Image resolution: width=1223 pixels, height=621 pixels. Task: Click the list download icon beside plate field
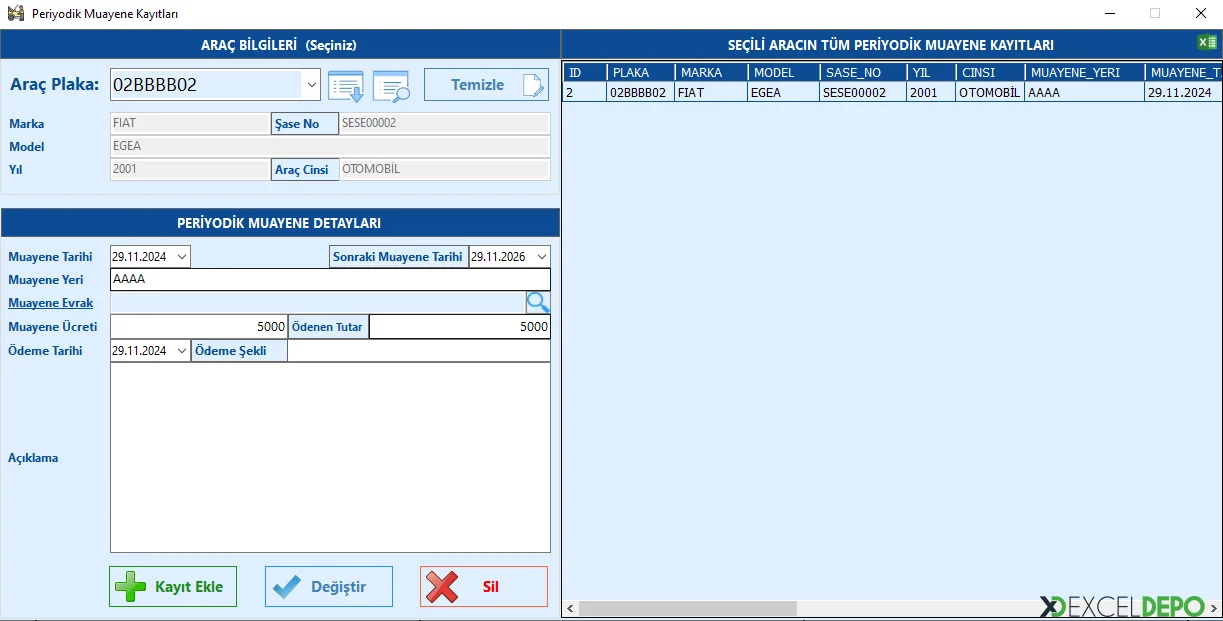coord(346,86)
